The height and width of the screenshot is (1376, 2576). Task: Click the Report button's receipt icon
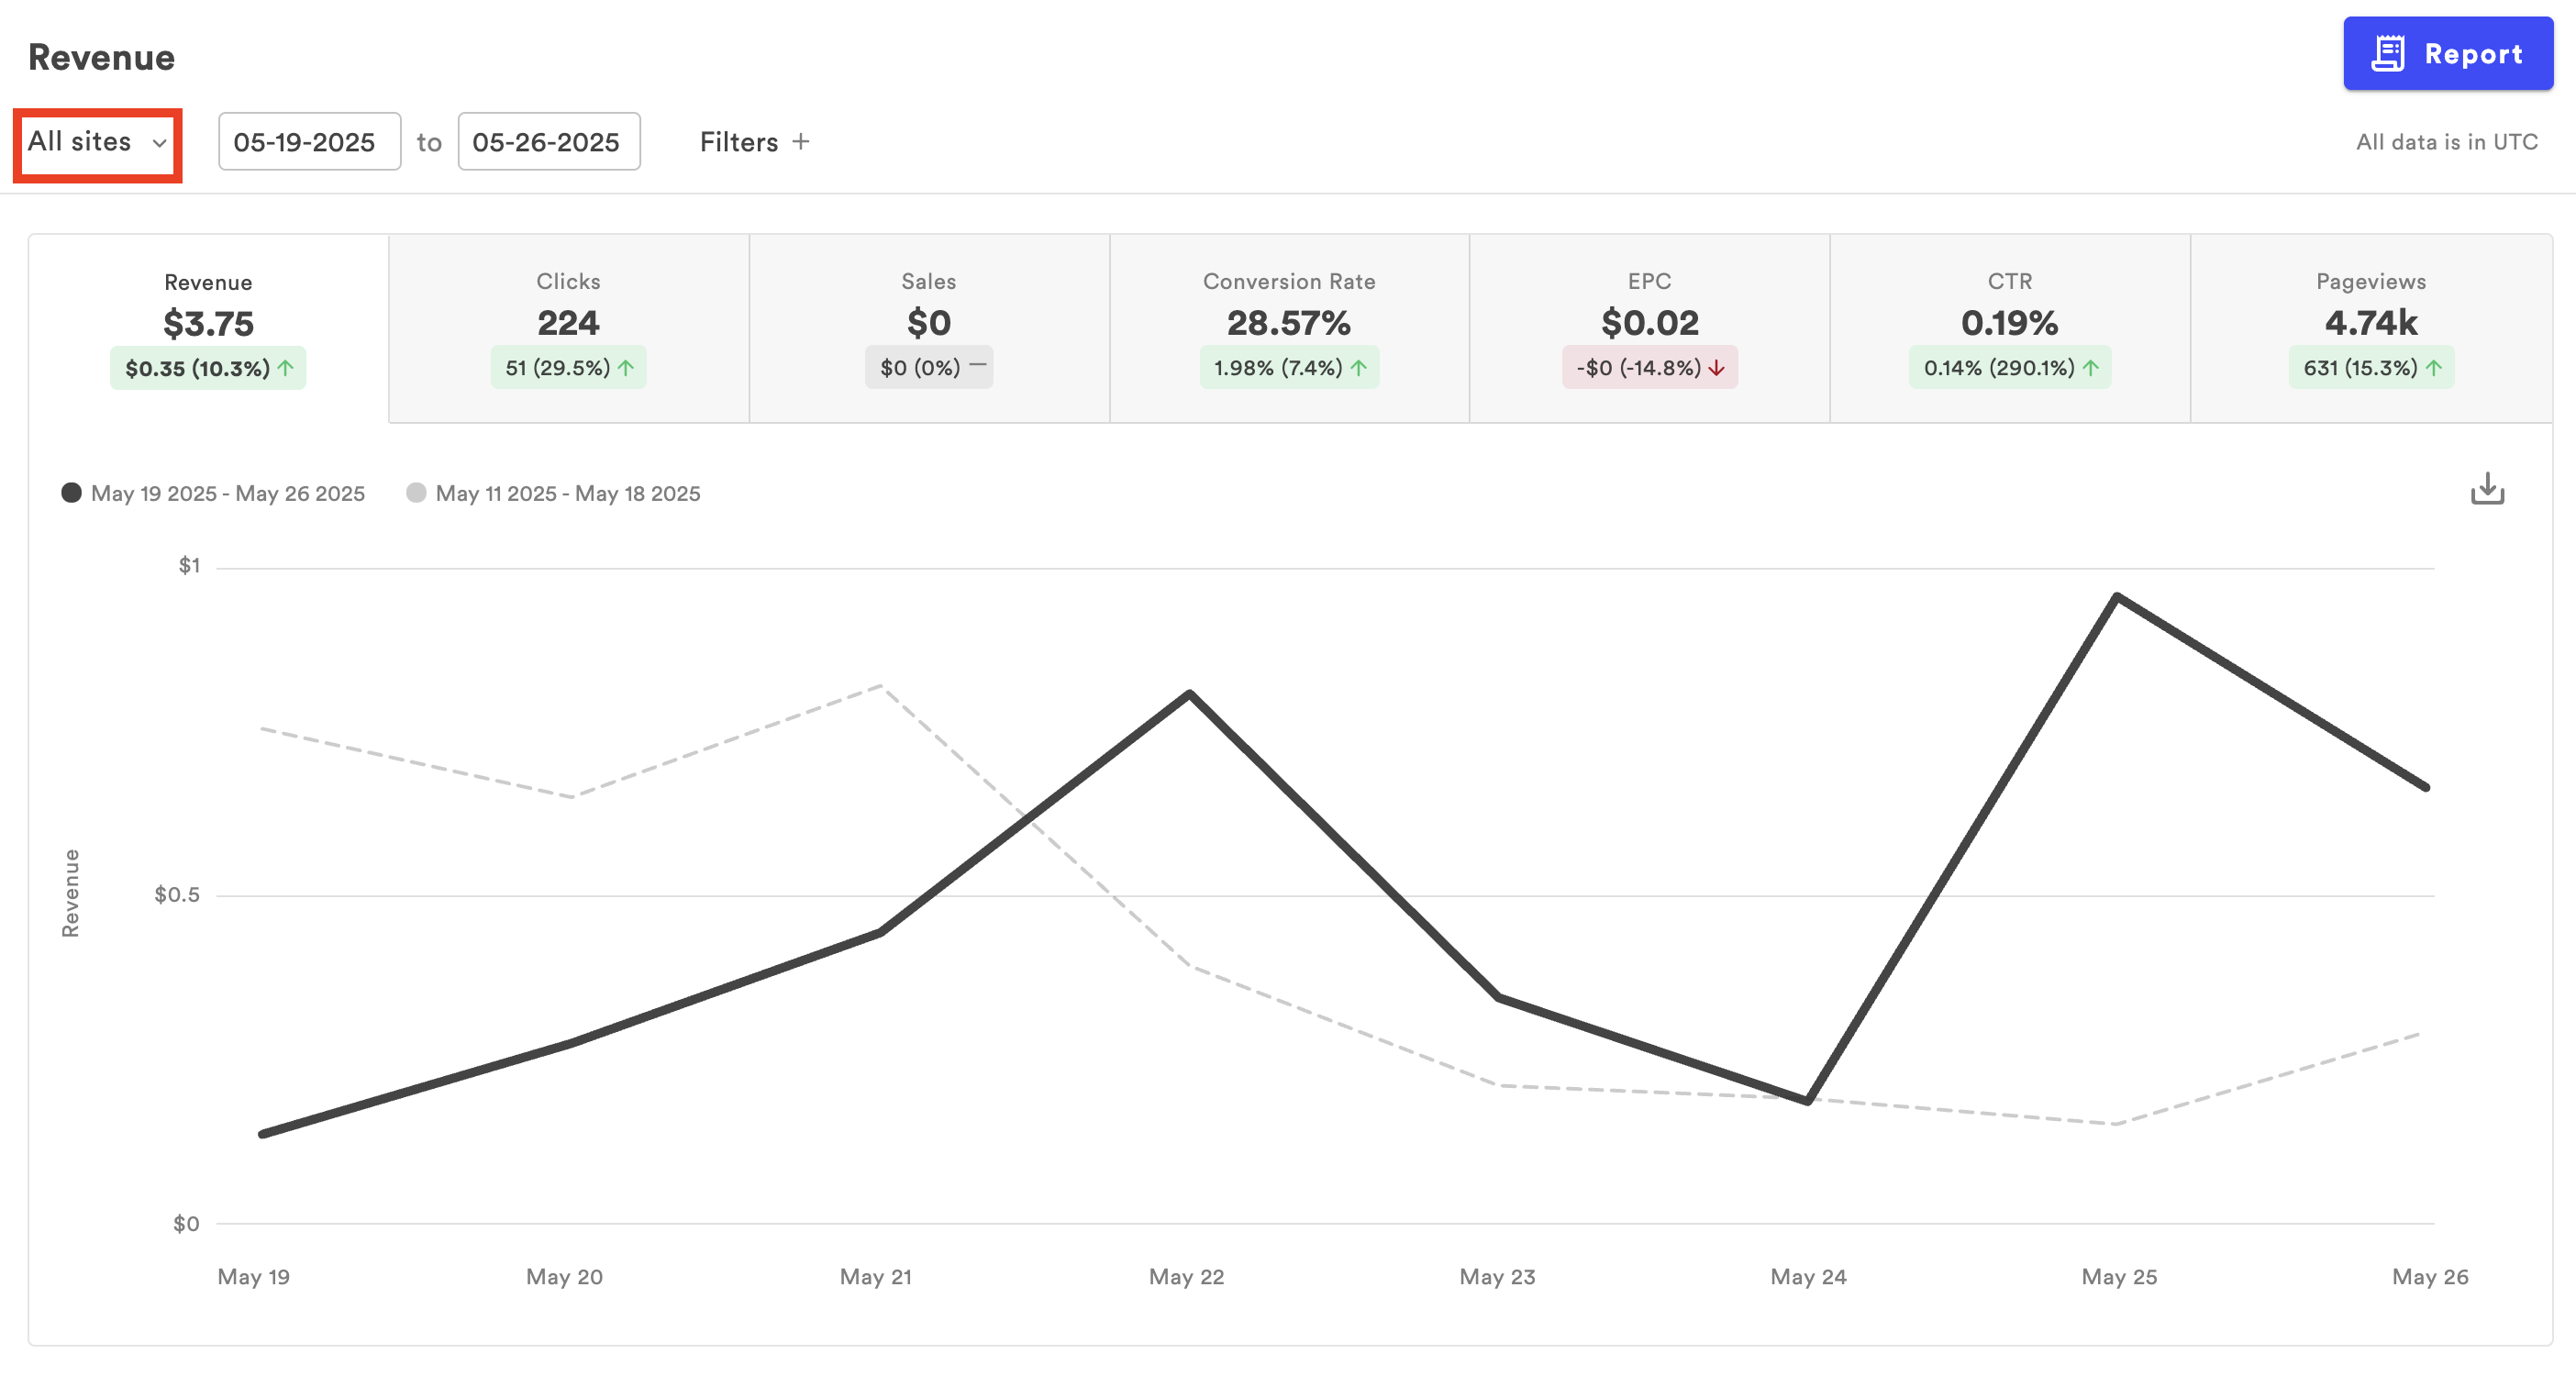(x=2388, y=54)
